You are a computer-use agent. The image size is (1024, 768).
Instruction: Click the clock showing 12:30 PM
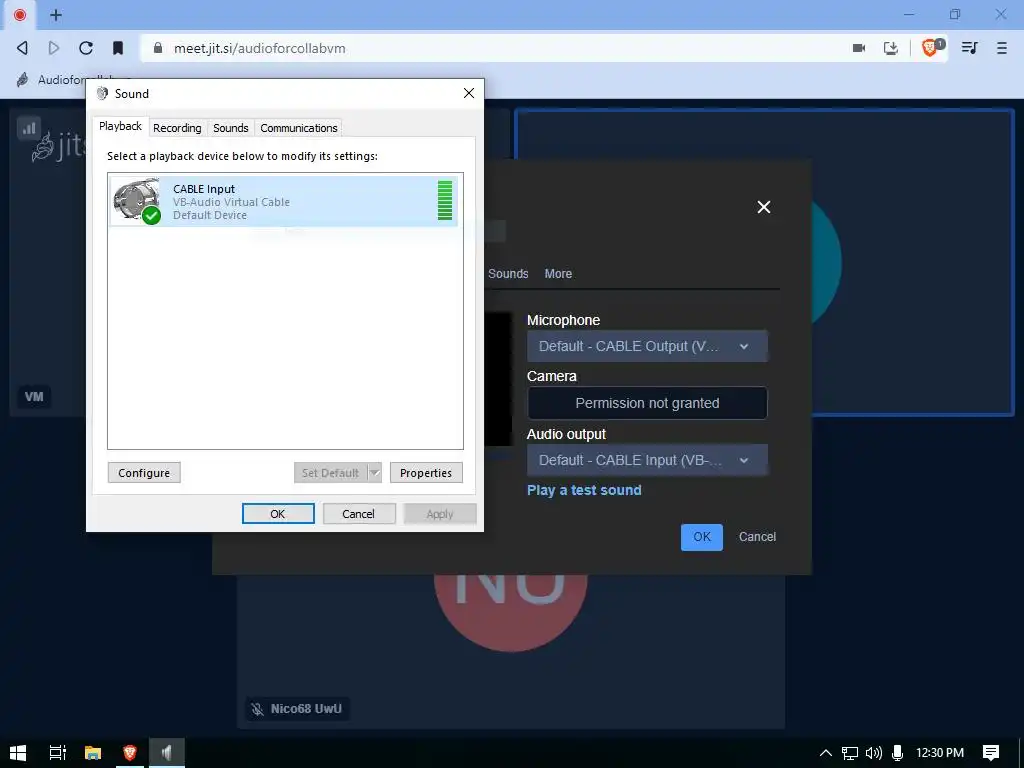940,753
